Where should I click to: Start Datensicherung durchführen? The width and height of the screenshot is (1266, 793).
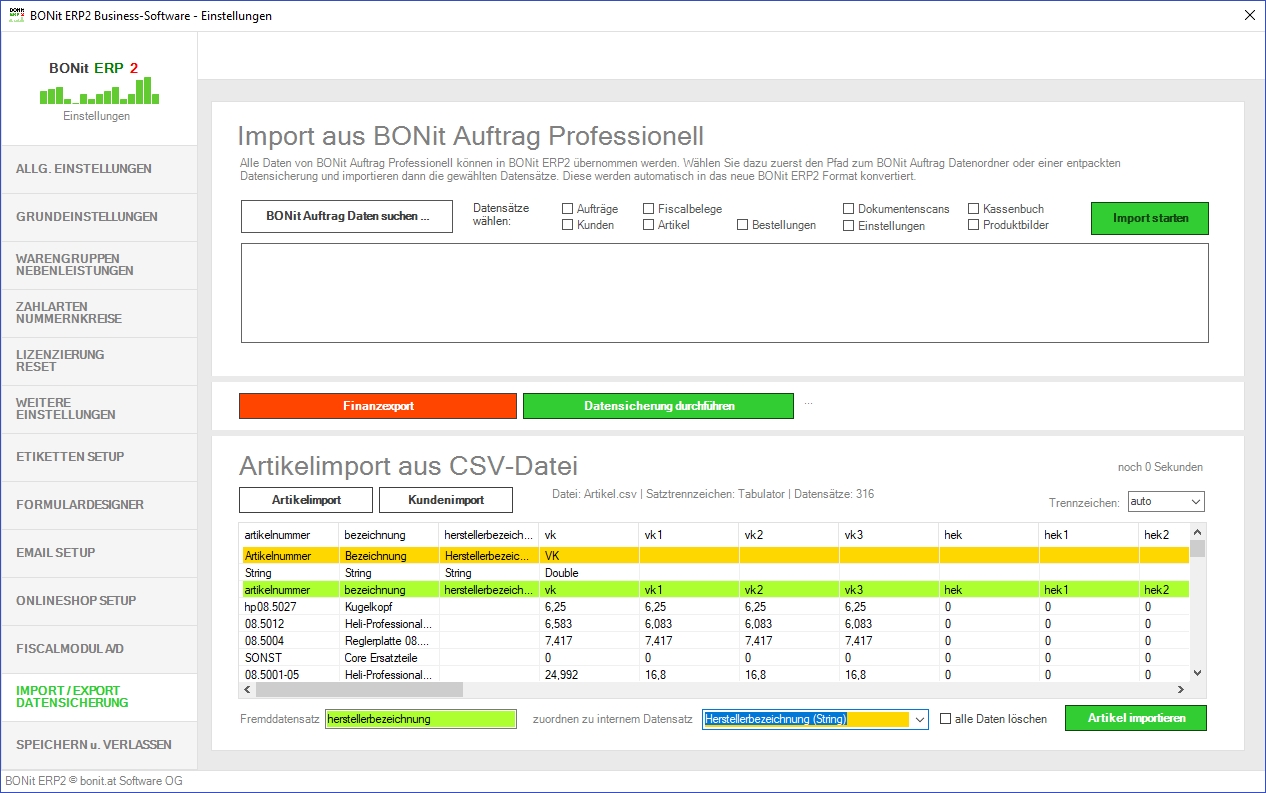(x=658, y=406)
